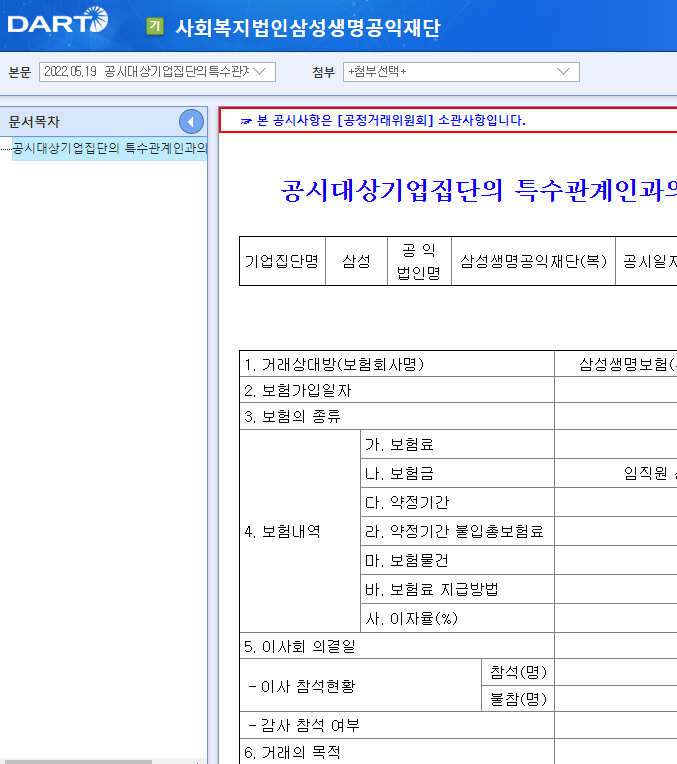Click the 삼성생명공익재단(복) cell
Screen dimensions: 677x764
coord(533,261)
